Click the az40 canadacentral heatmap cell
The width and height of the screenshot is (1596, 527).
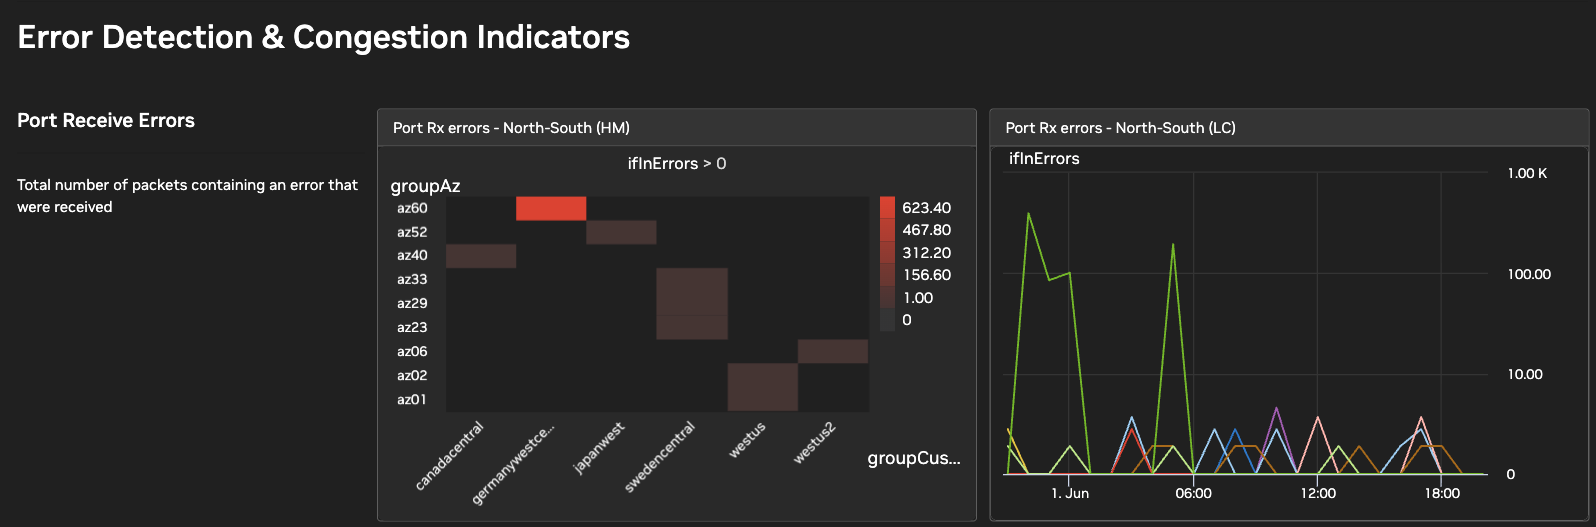tap(481, 256)
